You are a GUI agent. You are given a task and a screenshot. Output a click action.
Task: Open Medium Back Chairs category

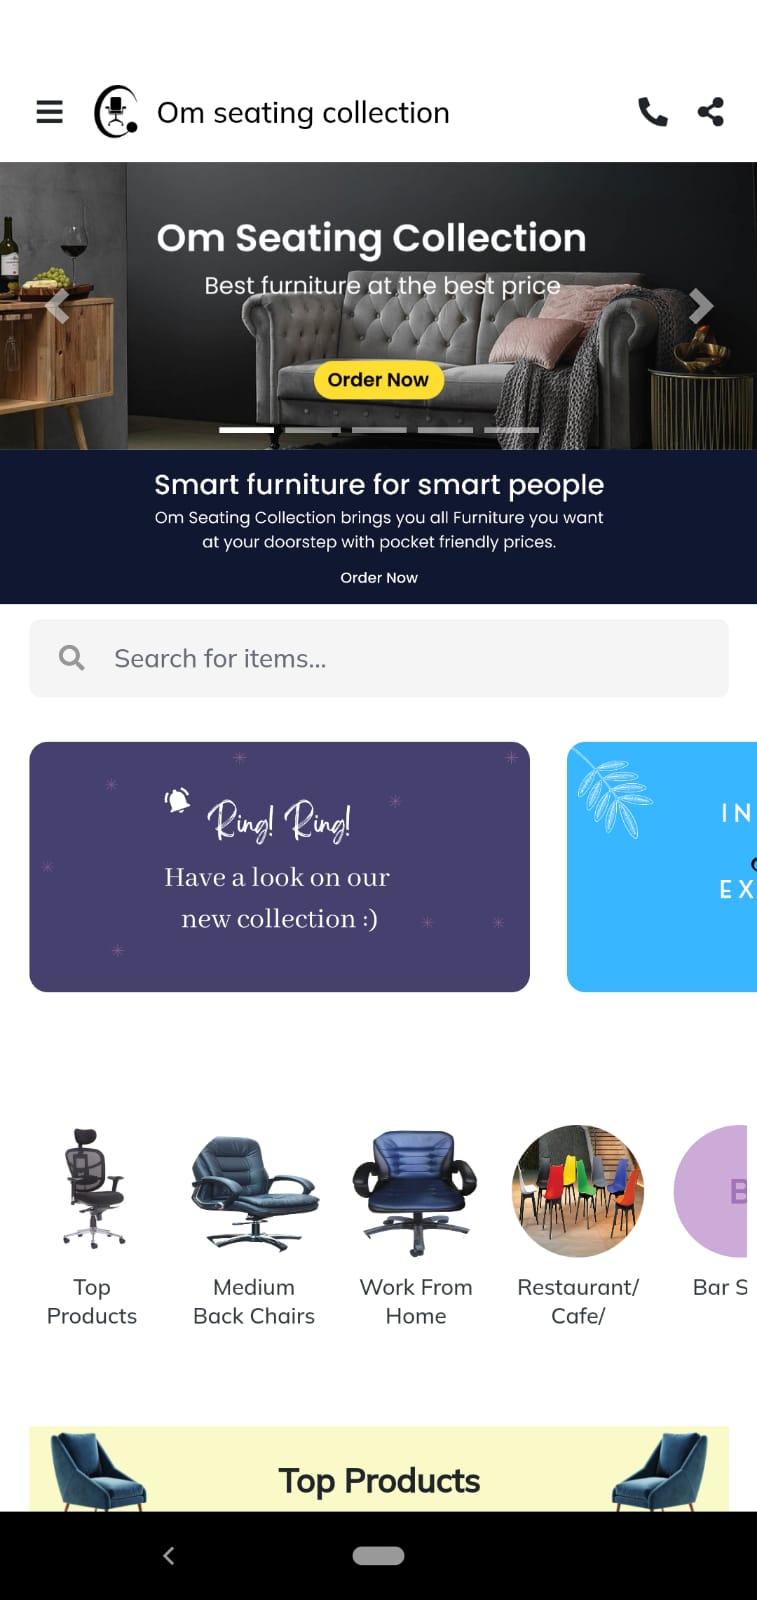click(254, 1228)
